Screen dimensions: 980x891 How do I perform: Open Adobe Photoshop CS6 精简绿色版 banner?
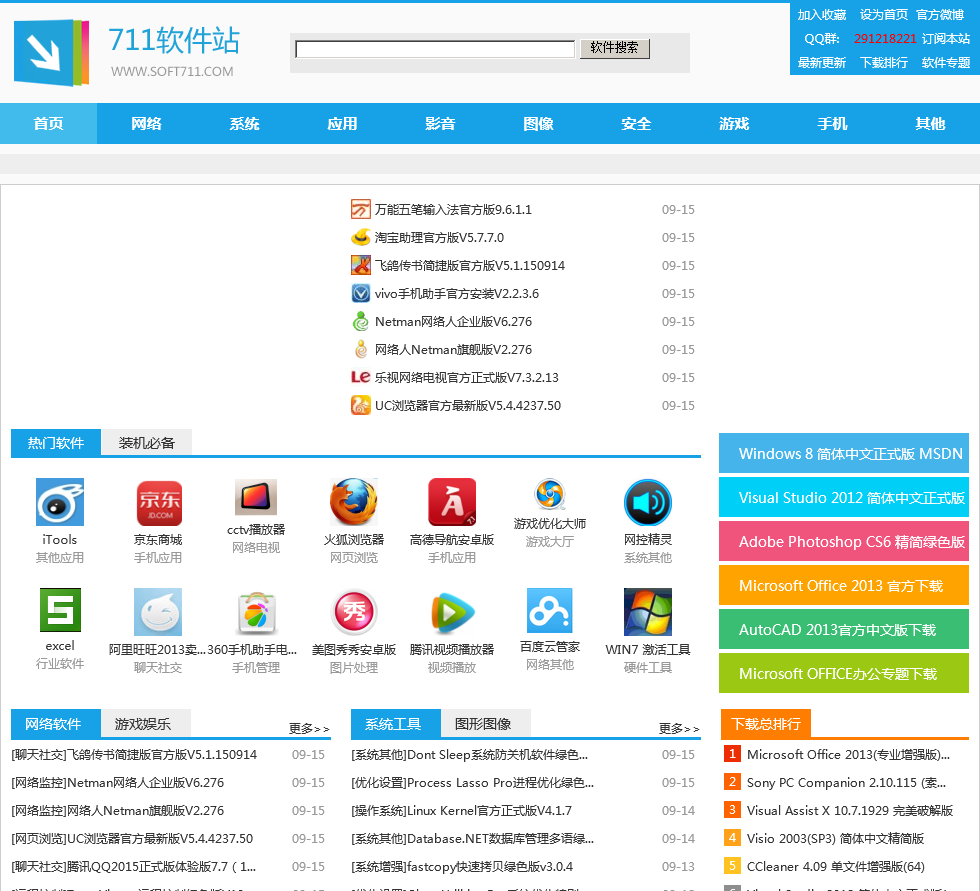pyautogui.click(x=844, y=541)
